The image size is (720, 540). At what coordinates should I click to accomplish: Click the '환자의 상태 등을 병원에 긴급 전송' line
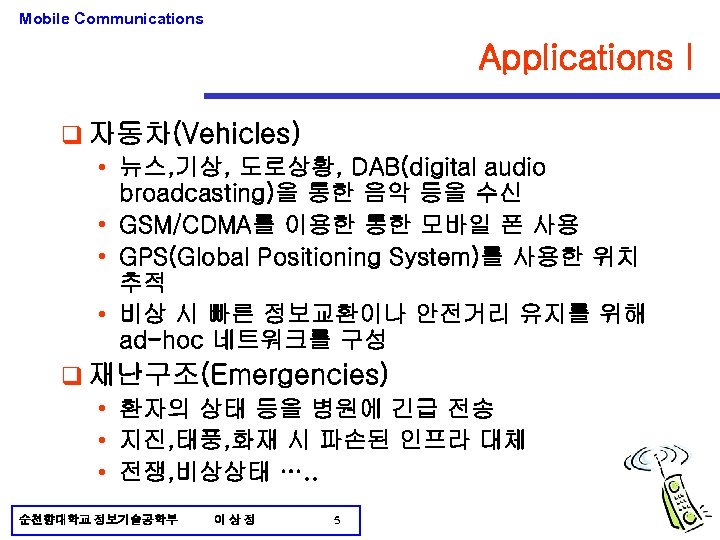(x=307, y=408)
